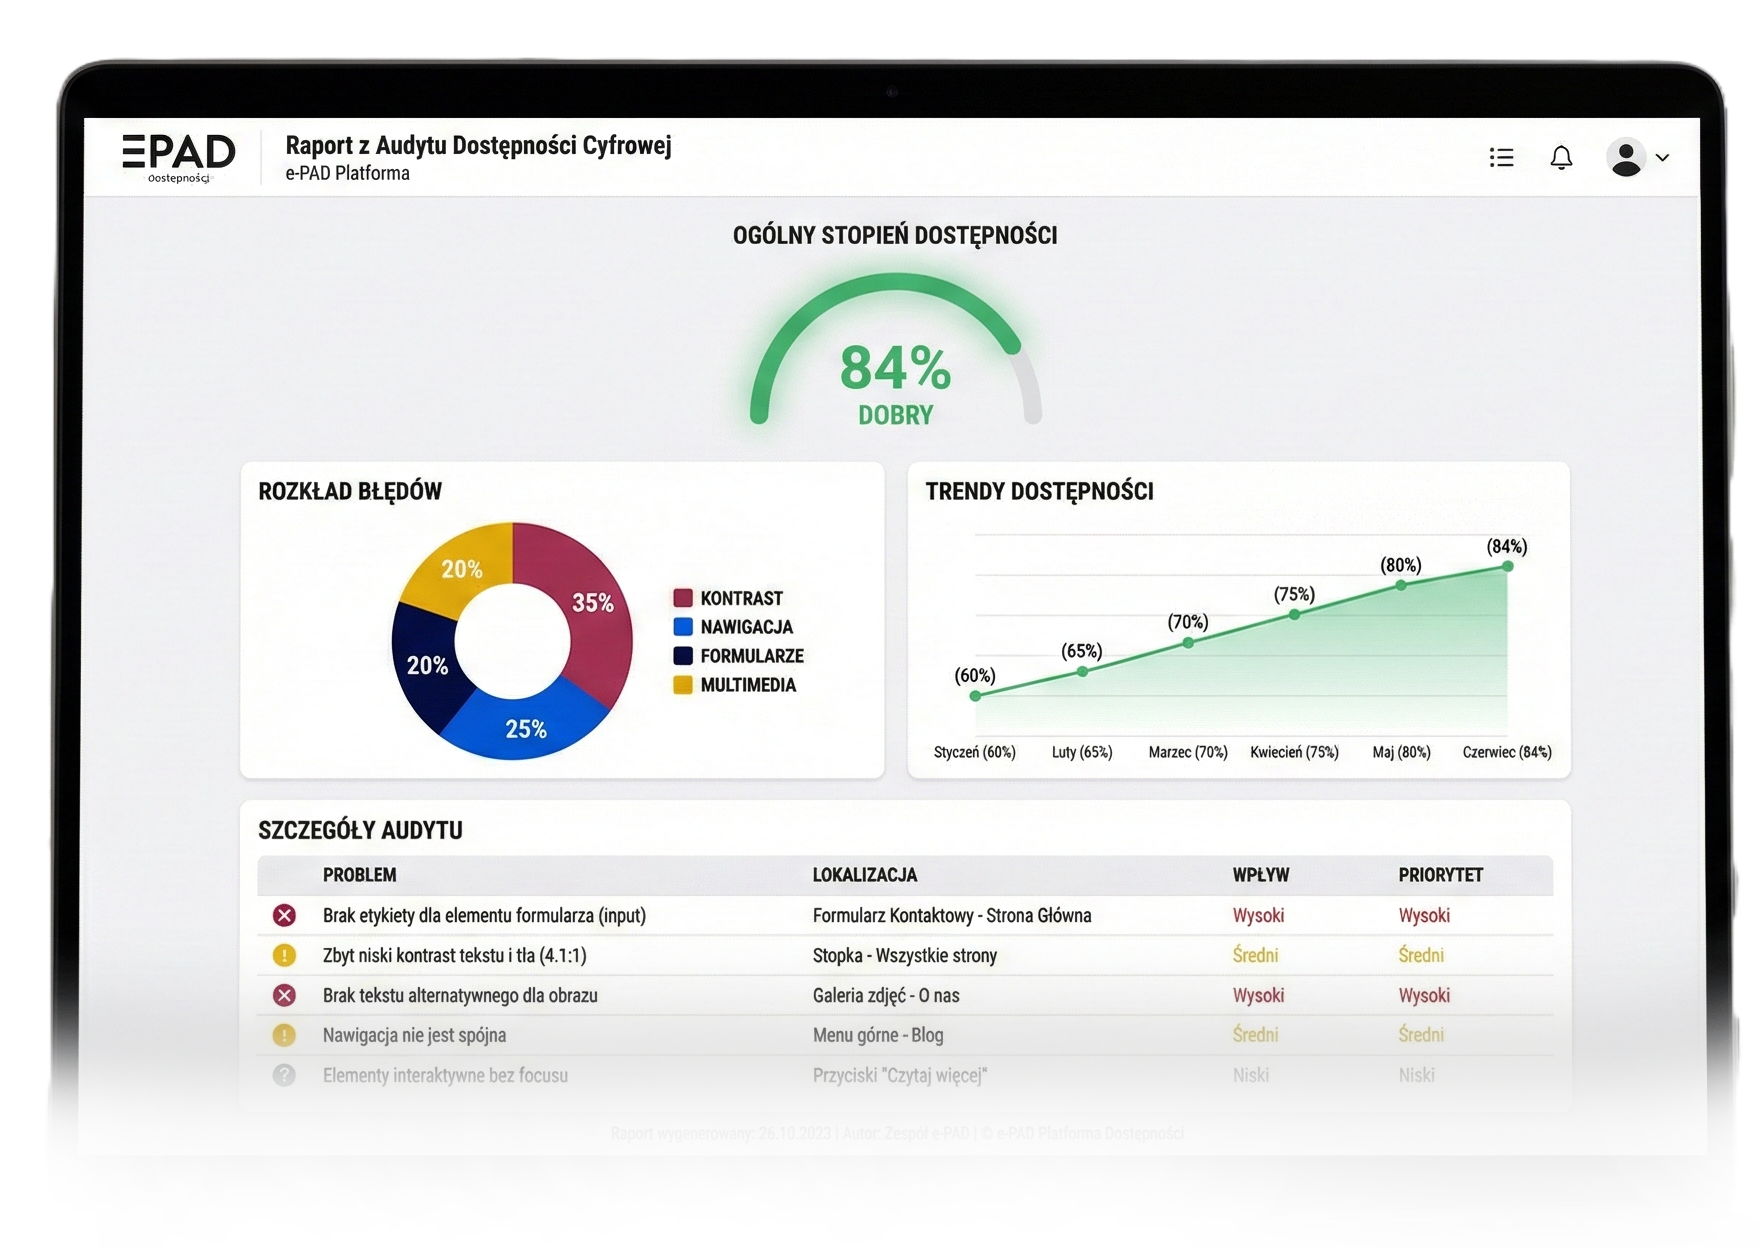
Task: Click warning icon for inconsistent navigation row
Action: coord(285,1035)
